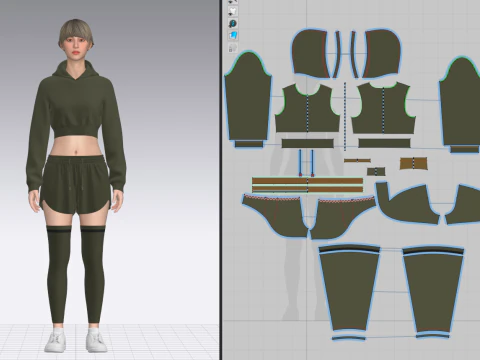Click the avatar's white sneaker on the left
480x360 pixels.
[56, 340]
